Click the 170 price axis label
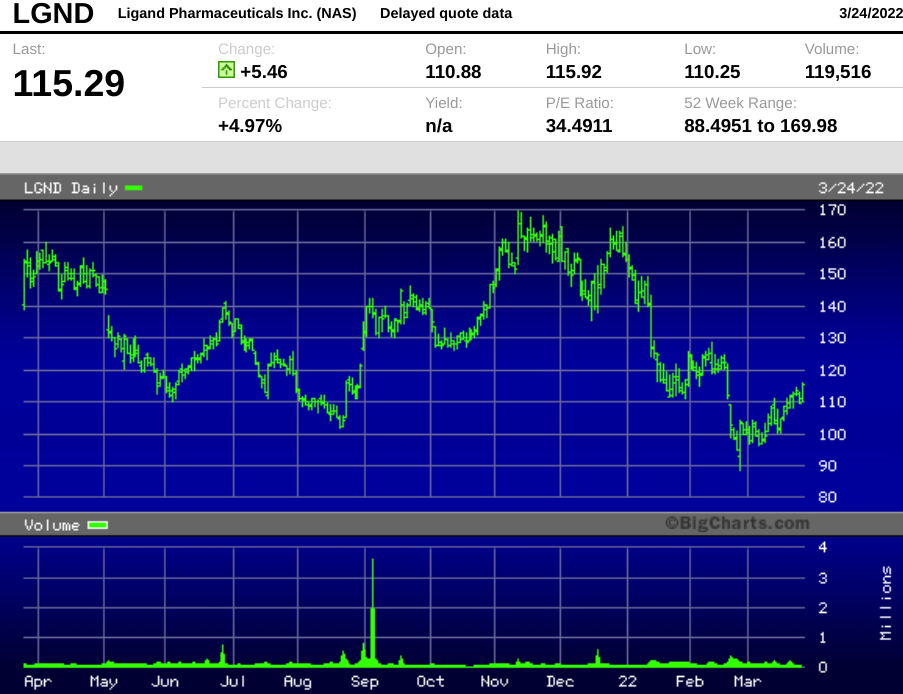 tap(832, 210)
